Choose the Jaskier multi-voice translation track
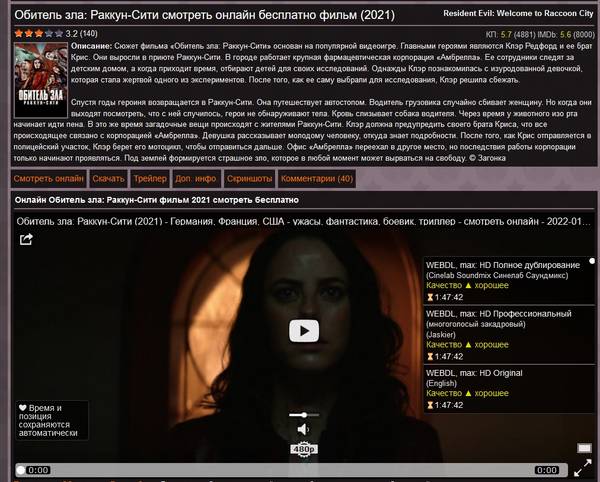Image resolution: width=600 pixels, height=482 pixels. [x=509, y=335]
